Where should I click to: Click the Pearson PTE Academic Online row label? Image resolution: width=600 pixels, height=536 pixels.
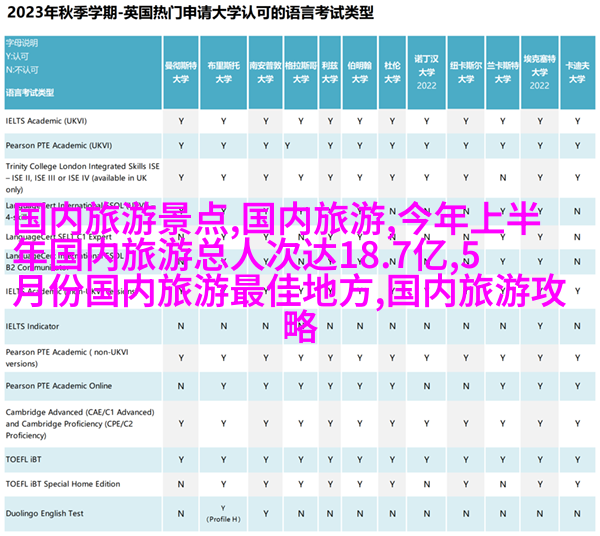tap(59, 386)
